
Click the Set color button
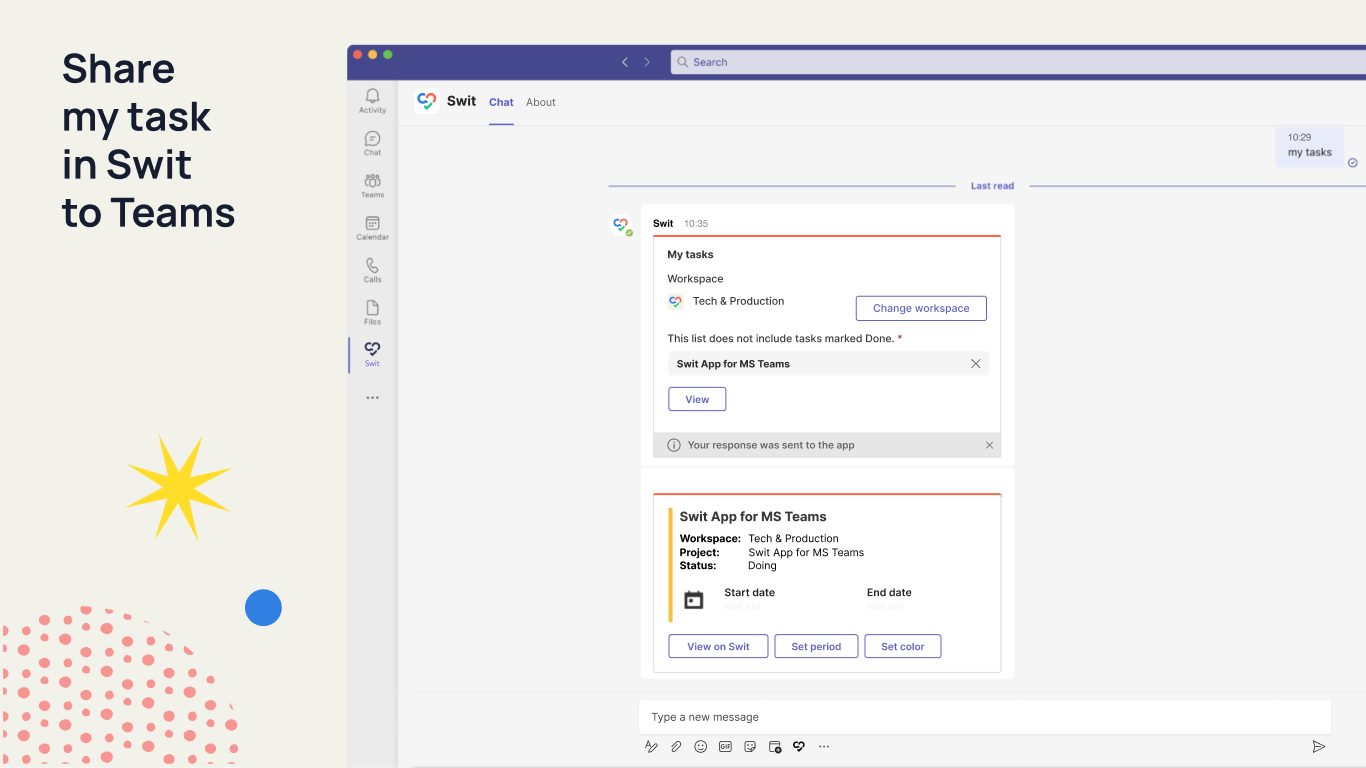click(x=903, y=646)
